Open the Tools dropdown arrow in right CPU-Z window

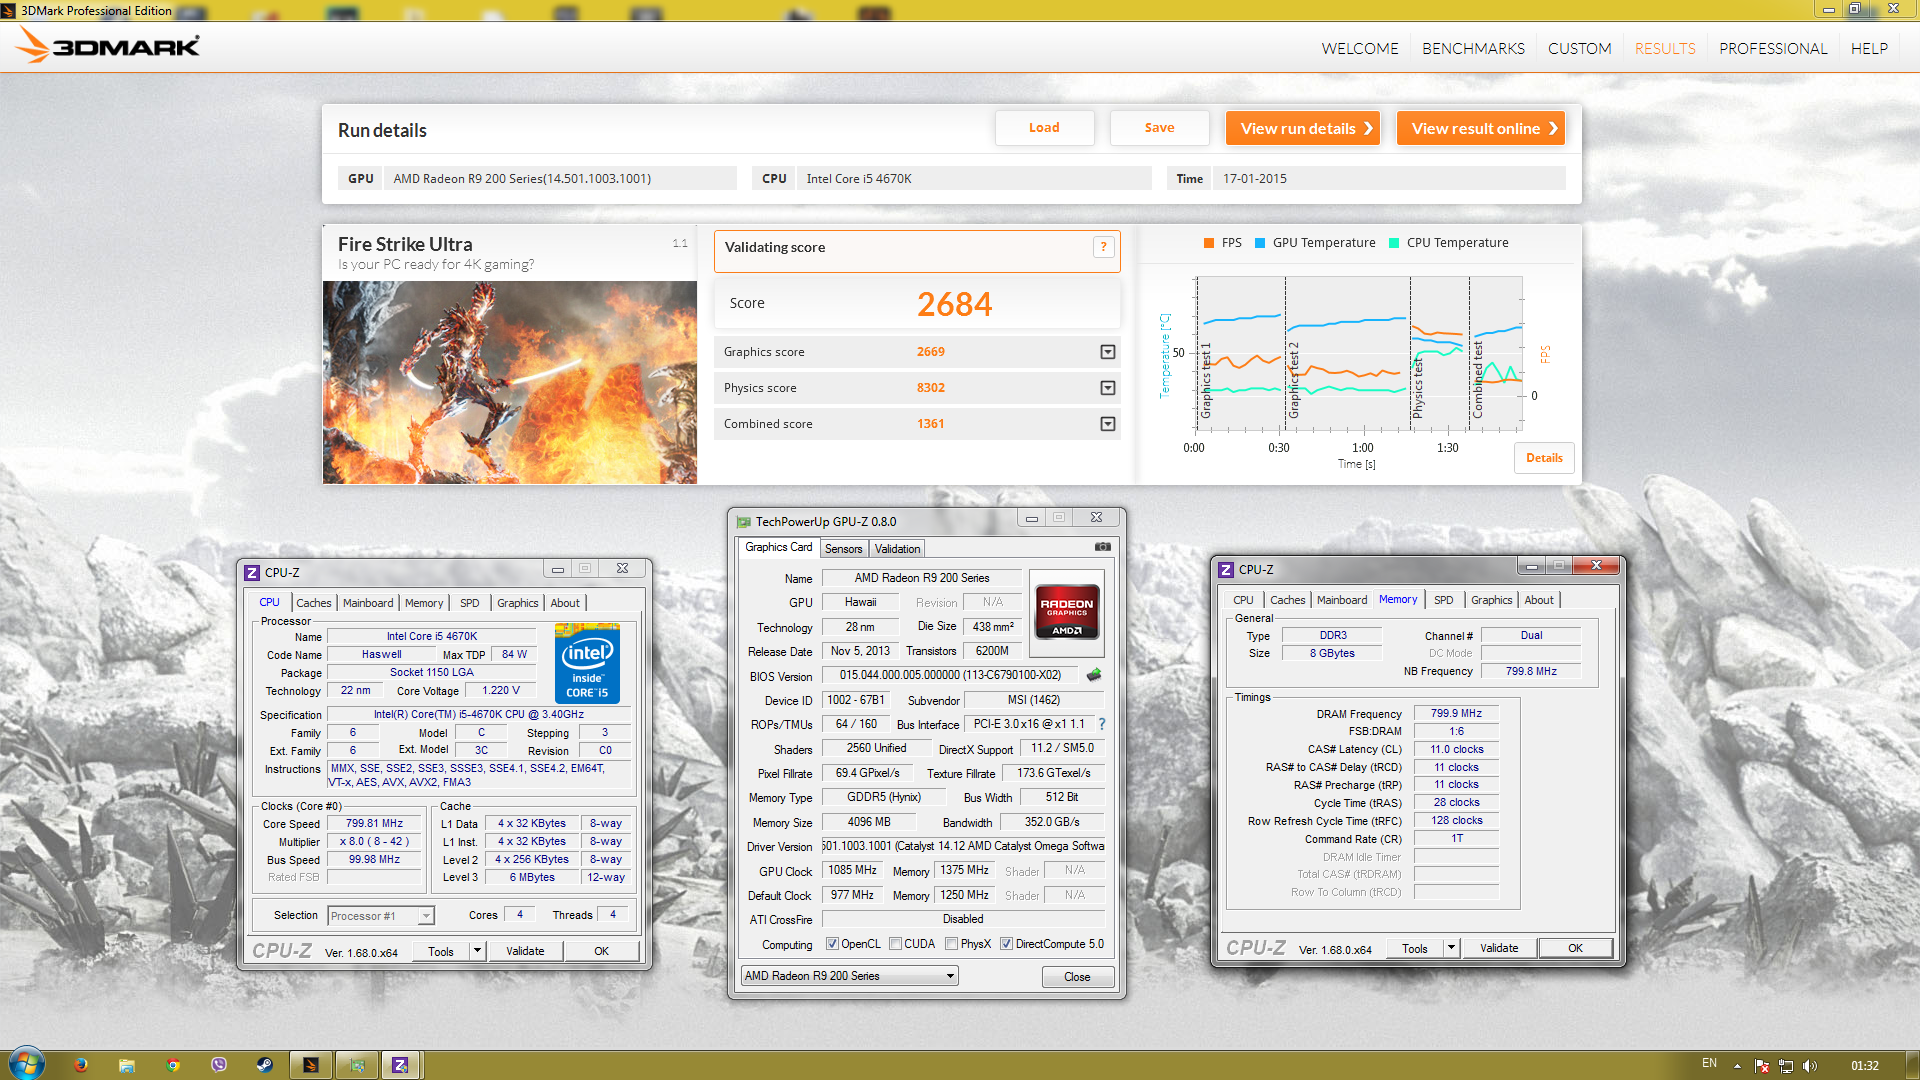1451,948
